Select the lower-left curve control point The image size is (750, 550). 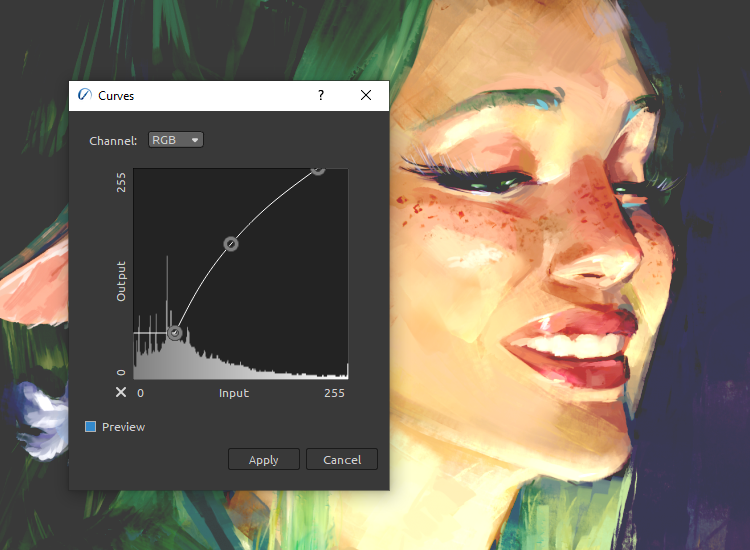pyautogui.click(x=175, y=332)
